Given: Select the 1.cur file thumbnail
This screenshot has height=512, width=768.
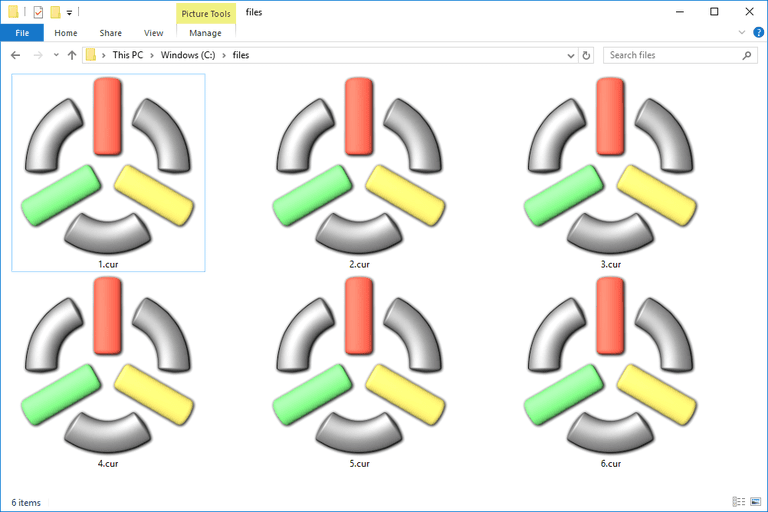Looking at the screenshot, I should (x=108, y=166).
